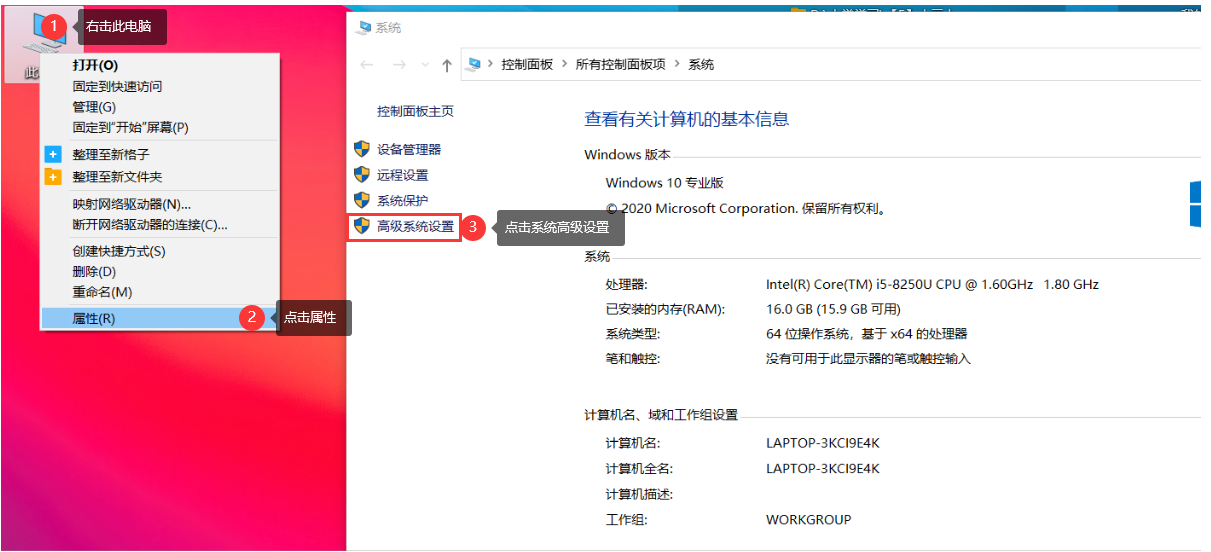Click 所有控制面板项 in the breadcrumb
The image size is (1211, 552).
pyautogui.click(x=620, y=64)
